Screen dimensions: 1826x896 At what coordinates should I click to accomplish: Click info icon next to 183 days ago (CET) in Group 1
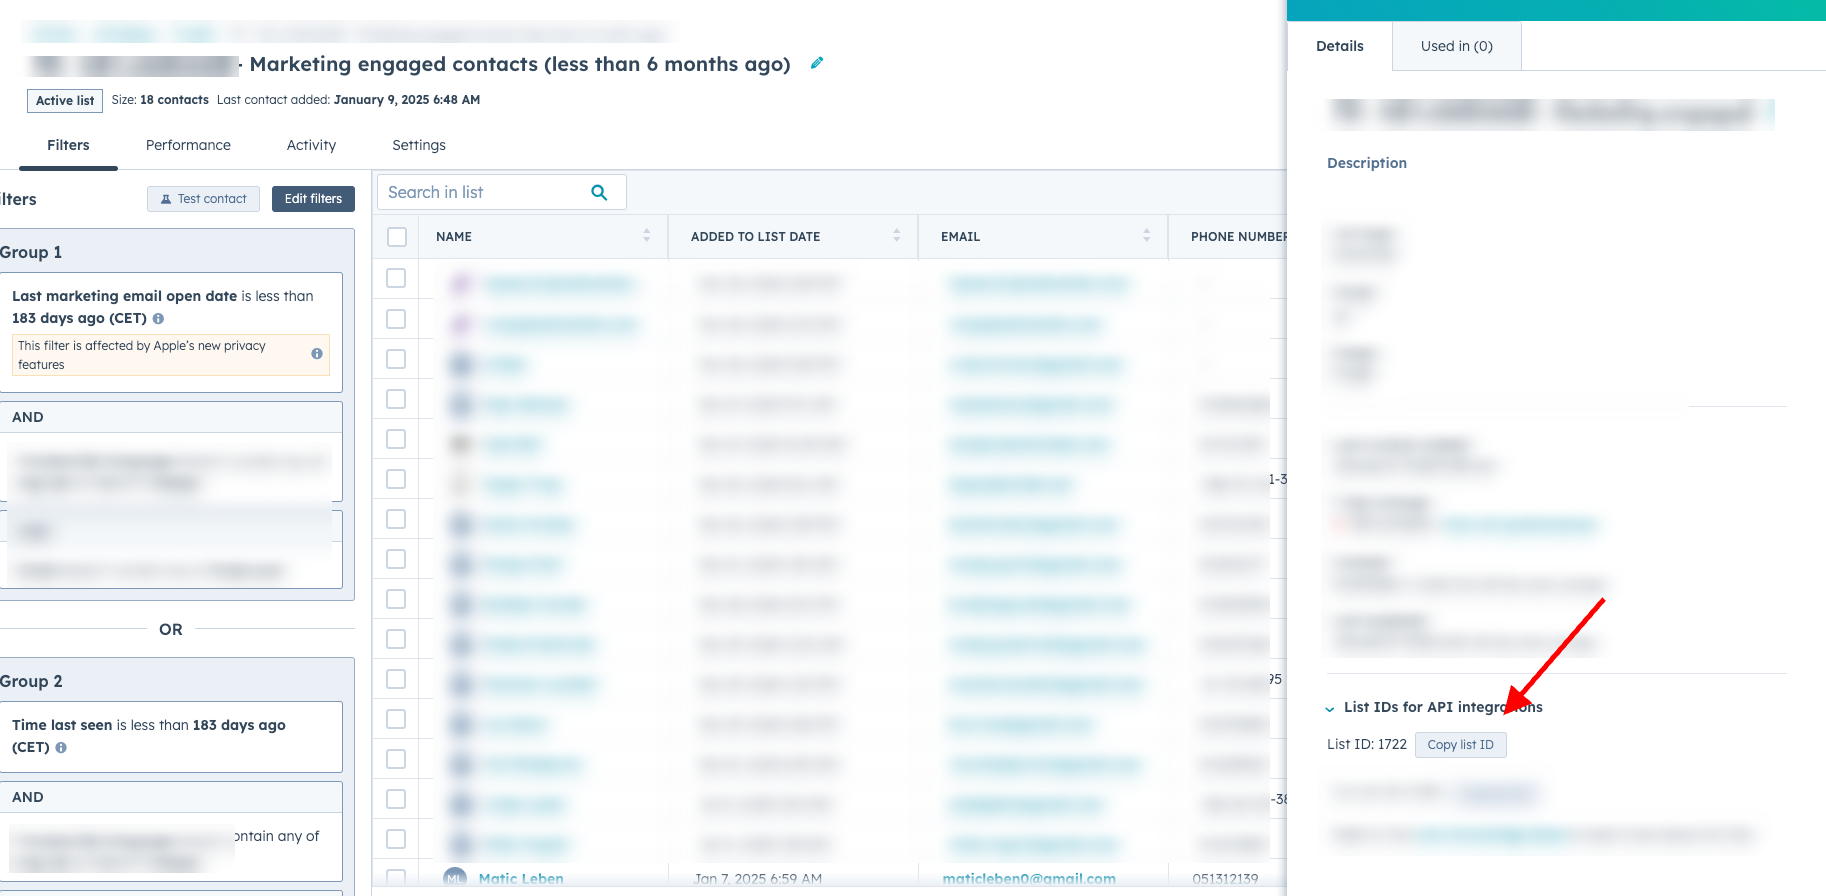(158, 318)
